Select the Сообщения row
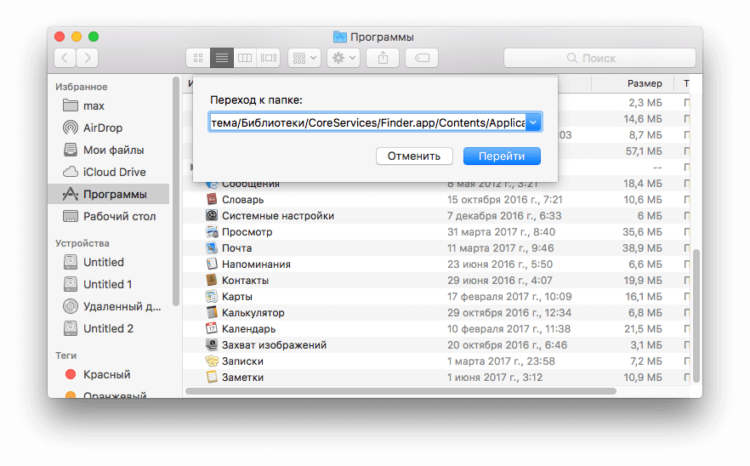 tap(436, 185)
